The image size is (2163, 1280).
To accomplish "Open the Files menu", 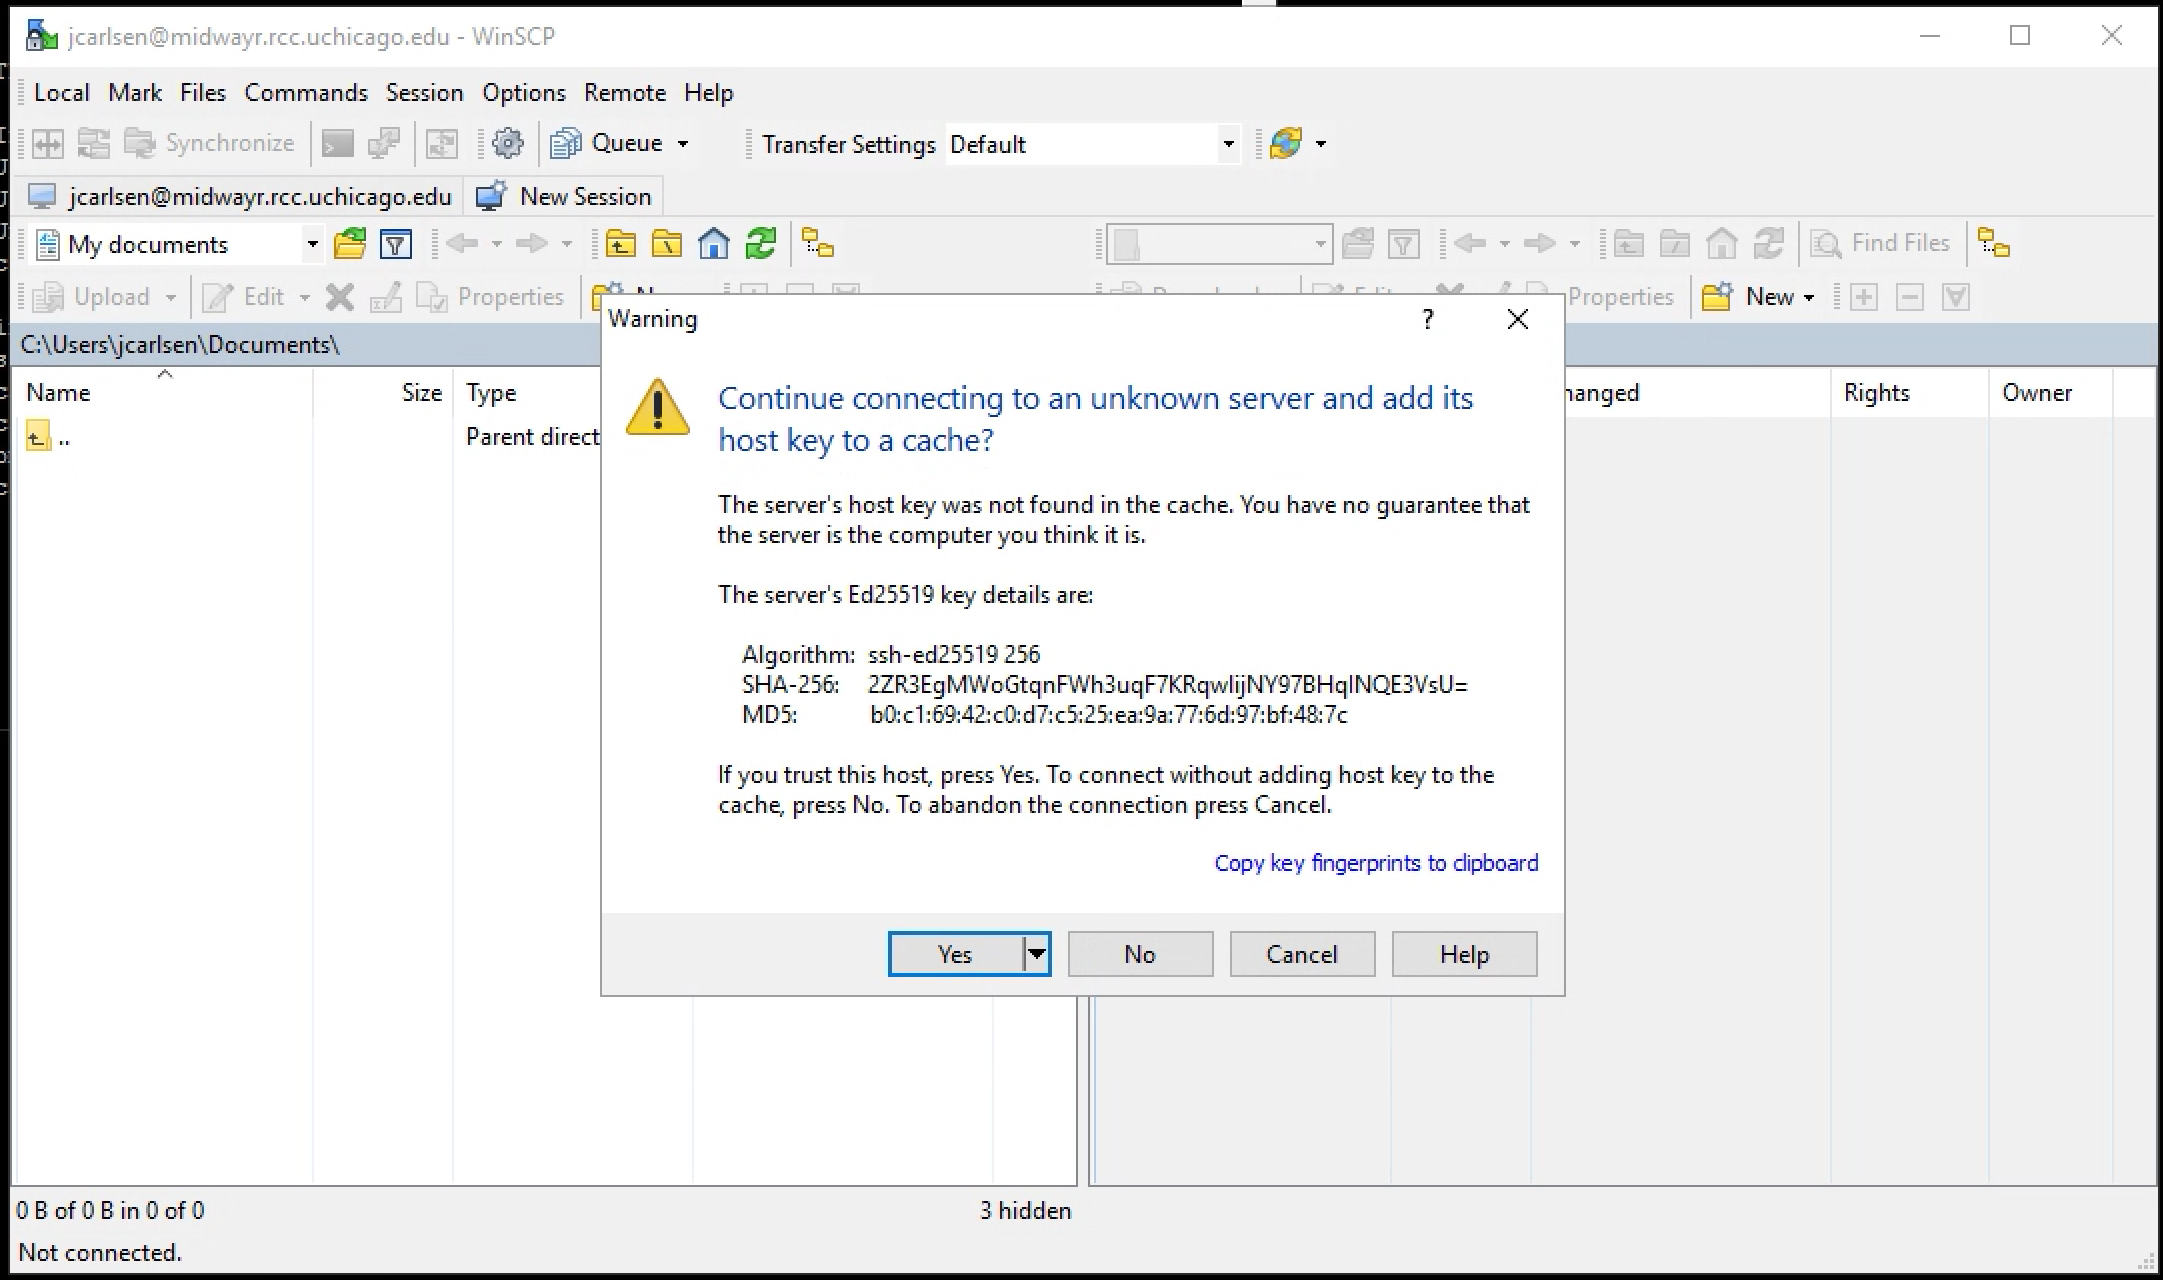I will [x=203, y=93].
